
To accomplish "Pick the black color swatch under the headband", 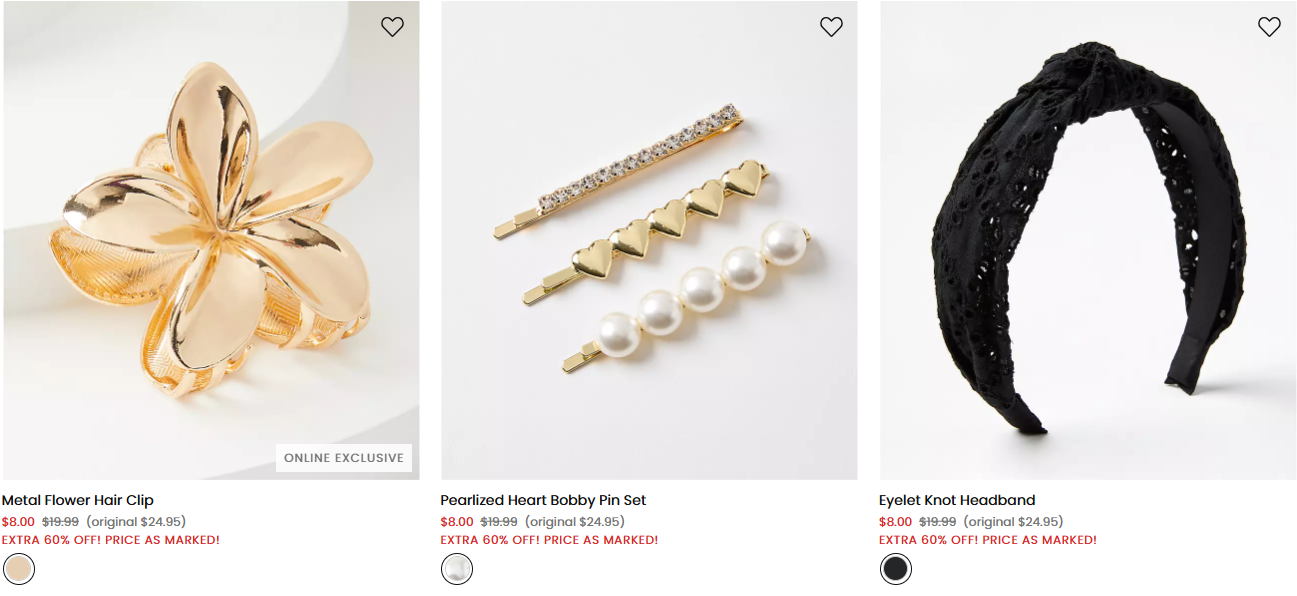I will click(x=896, y=569).
